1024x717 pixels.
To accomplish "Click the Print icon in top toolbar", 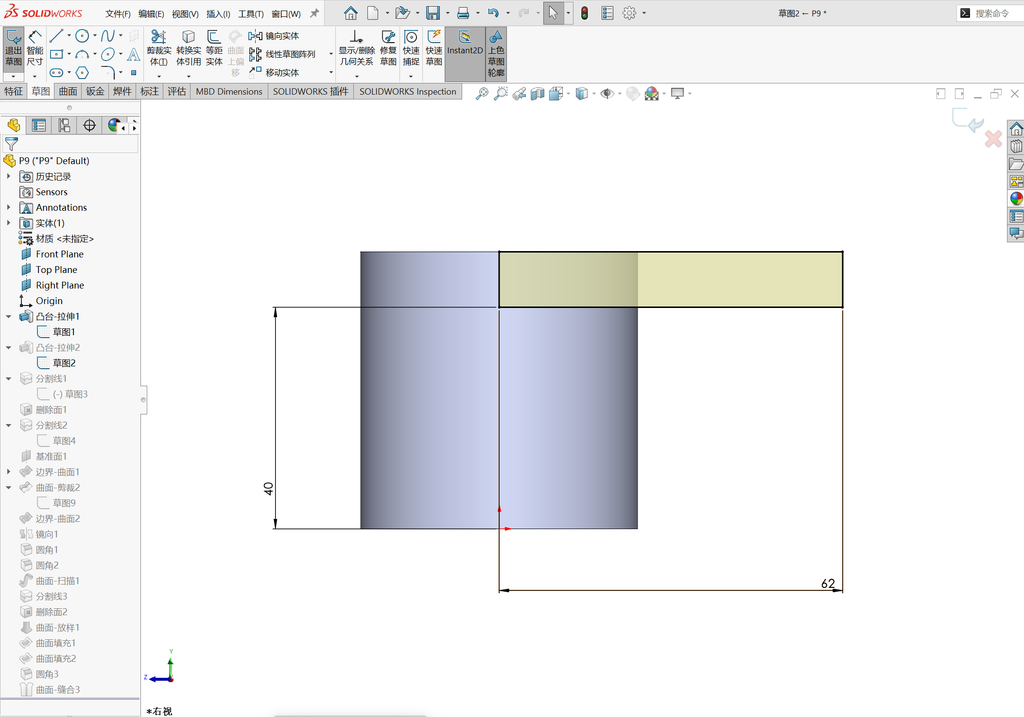I will click(x=462, y=13).
